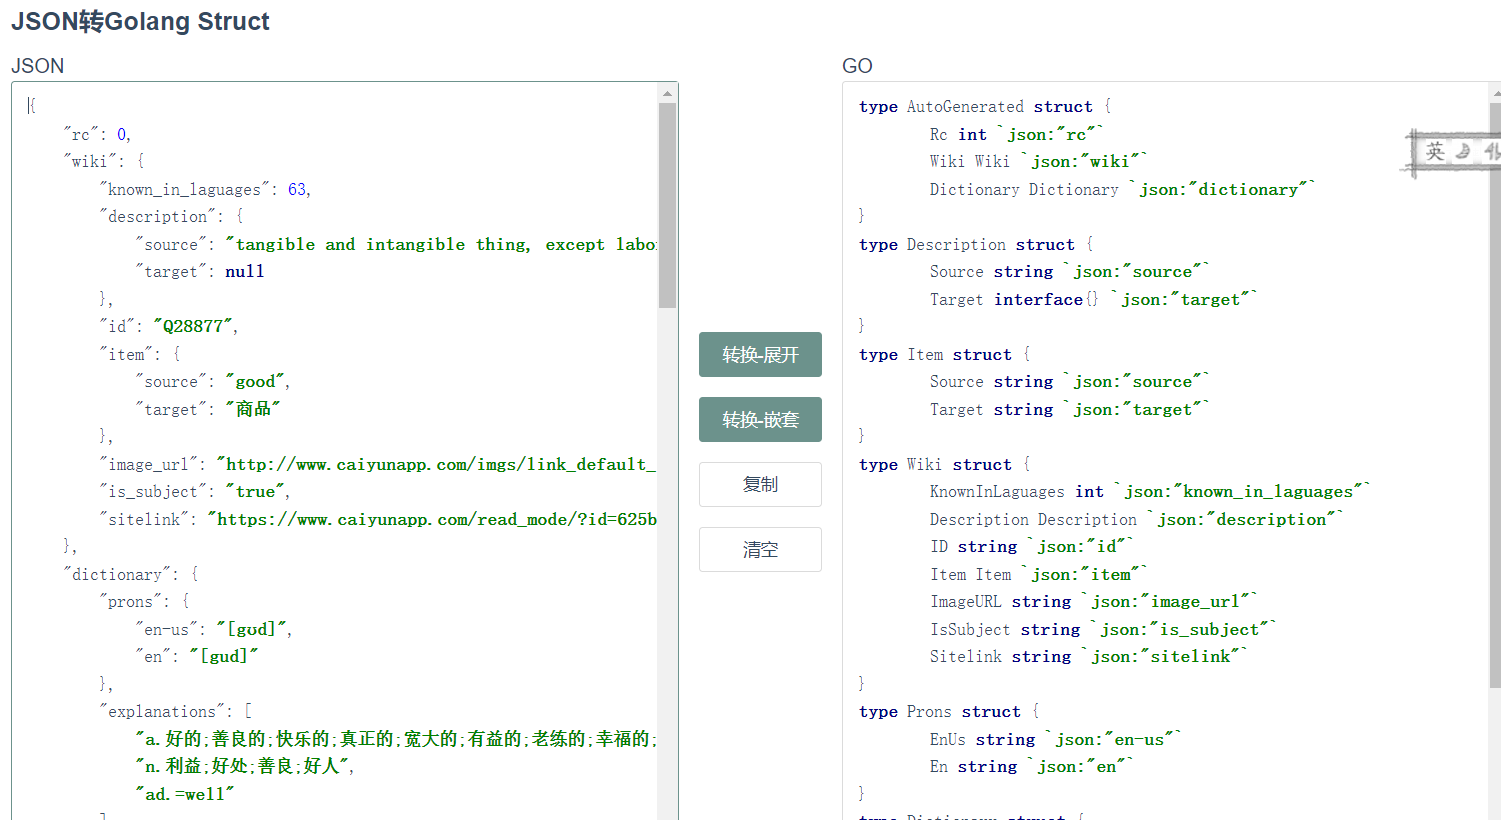Click the page title "JSON转Golang Struct"

coord(140,22)
